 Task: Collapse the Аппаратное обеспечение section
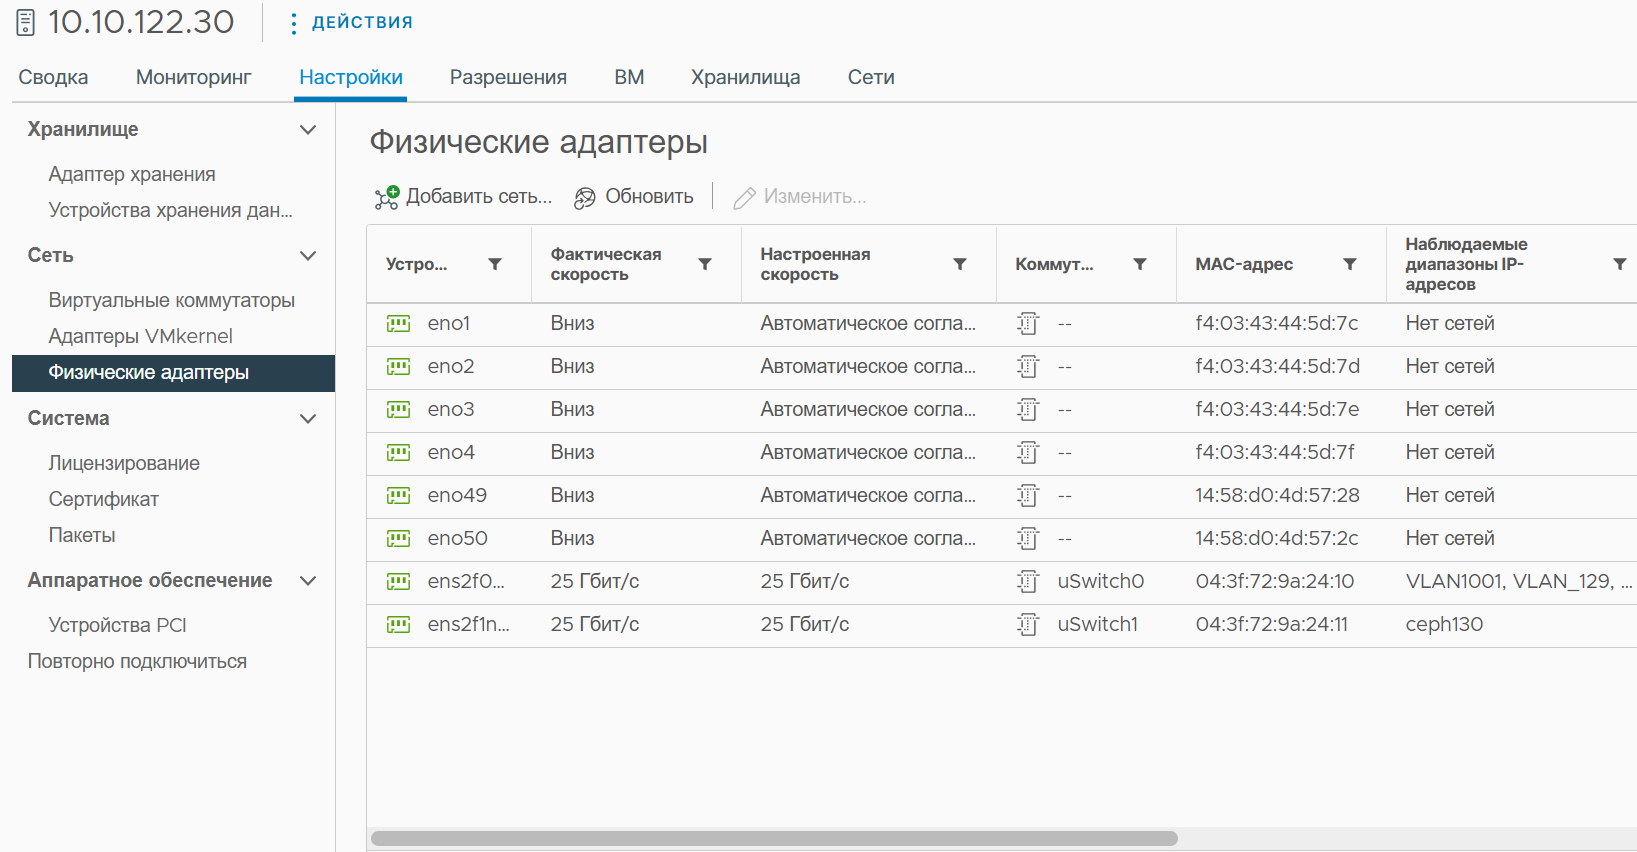(x=308, y=581)
